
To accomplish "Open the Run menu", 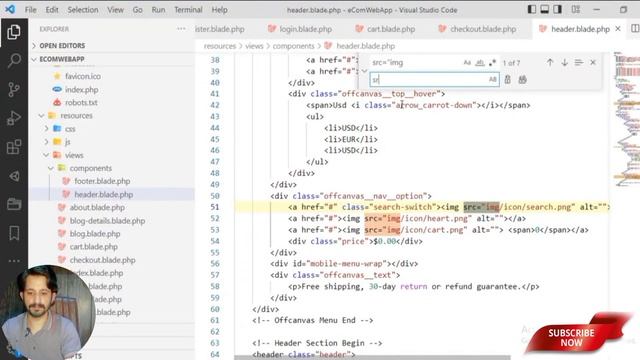I will click(x=158, y=9).
